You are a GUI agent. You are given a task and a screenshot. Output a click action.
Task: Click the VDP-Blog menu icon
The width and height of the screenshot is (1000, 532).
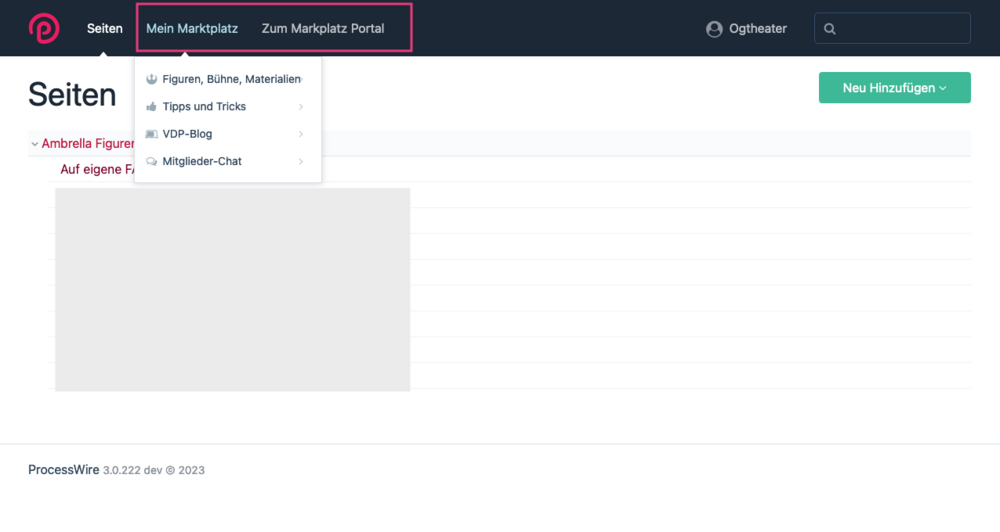point(152,134)
